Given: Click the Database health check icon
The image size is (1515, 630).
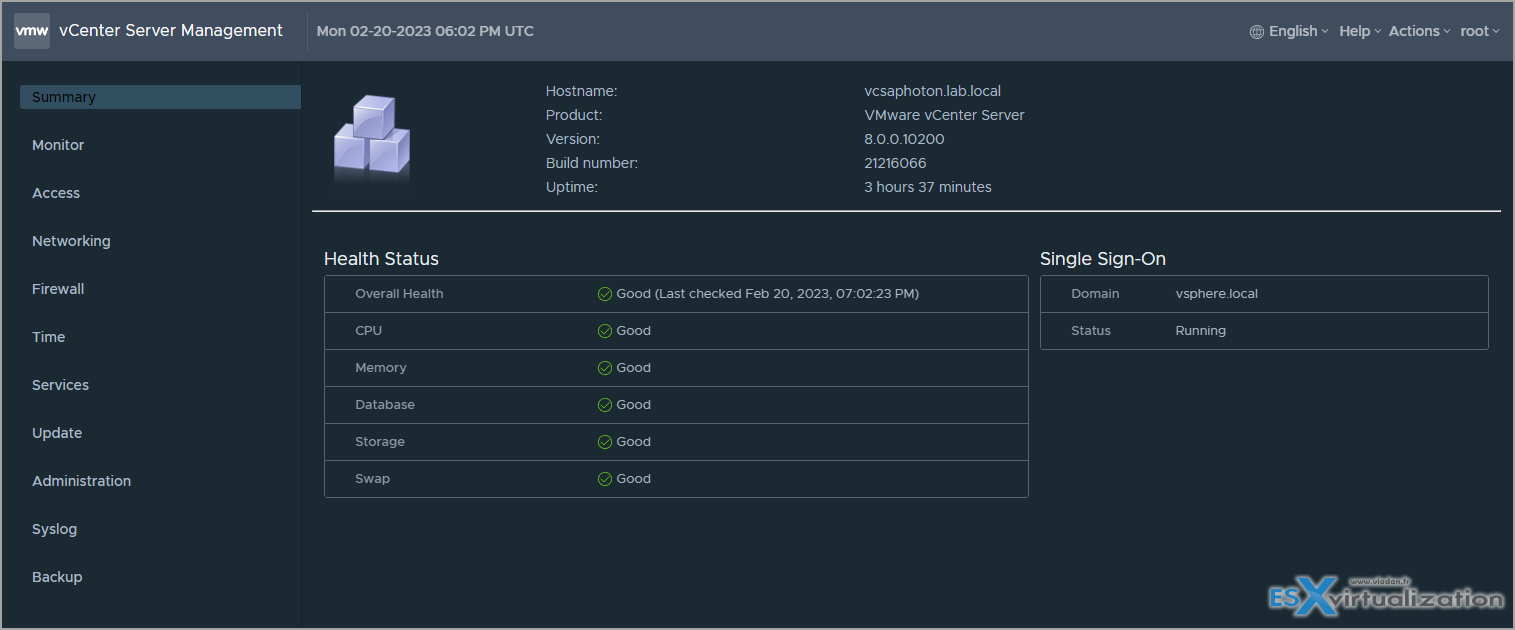Looking at the screenshot, I should 604,405.
